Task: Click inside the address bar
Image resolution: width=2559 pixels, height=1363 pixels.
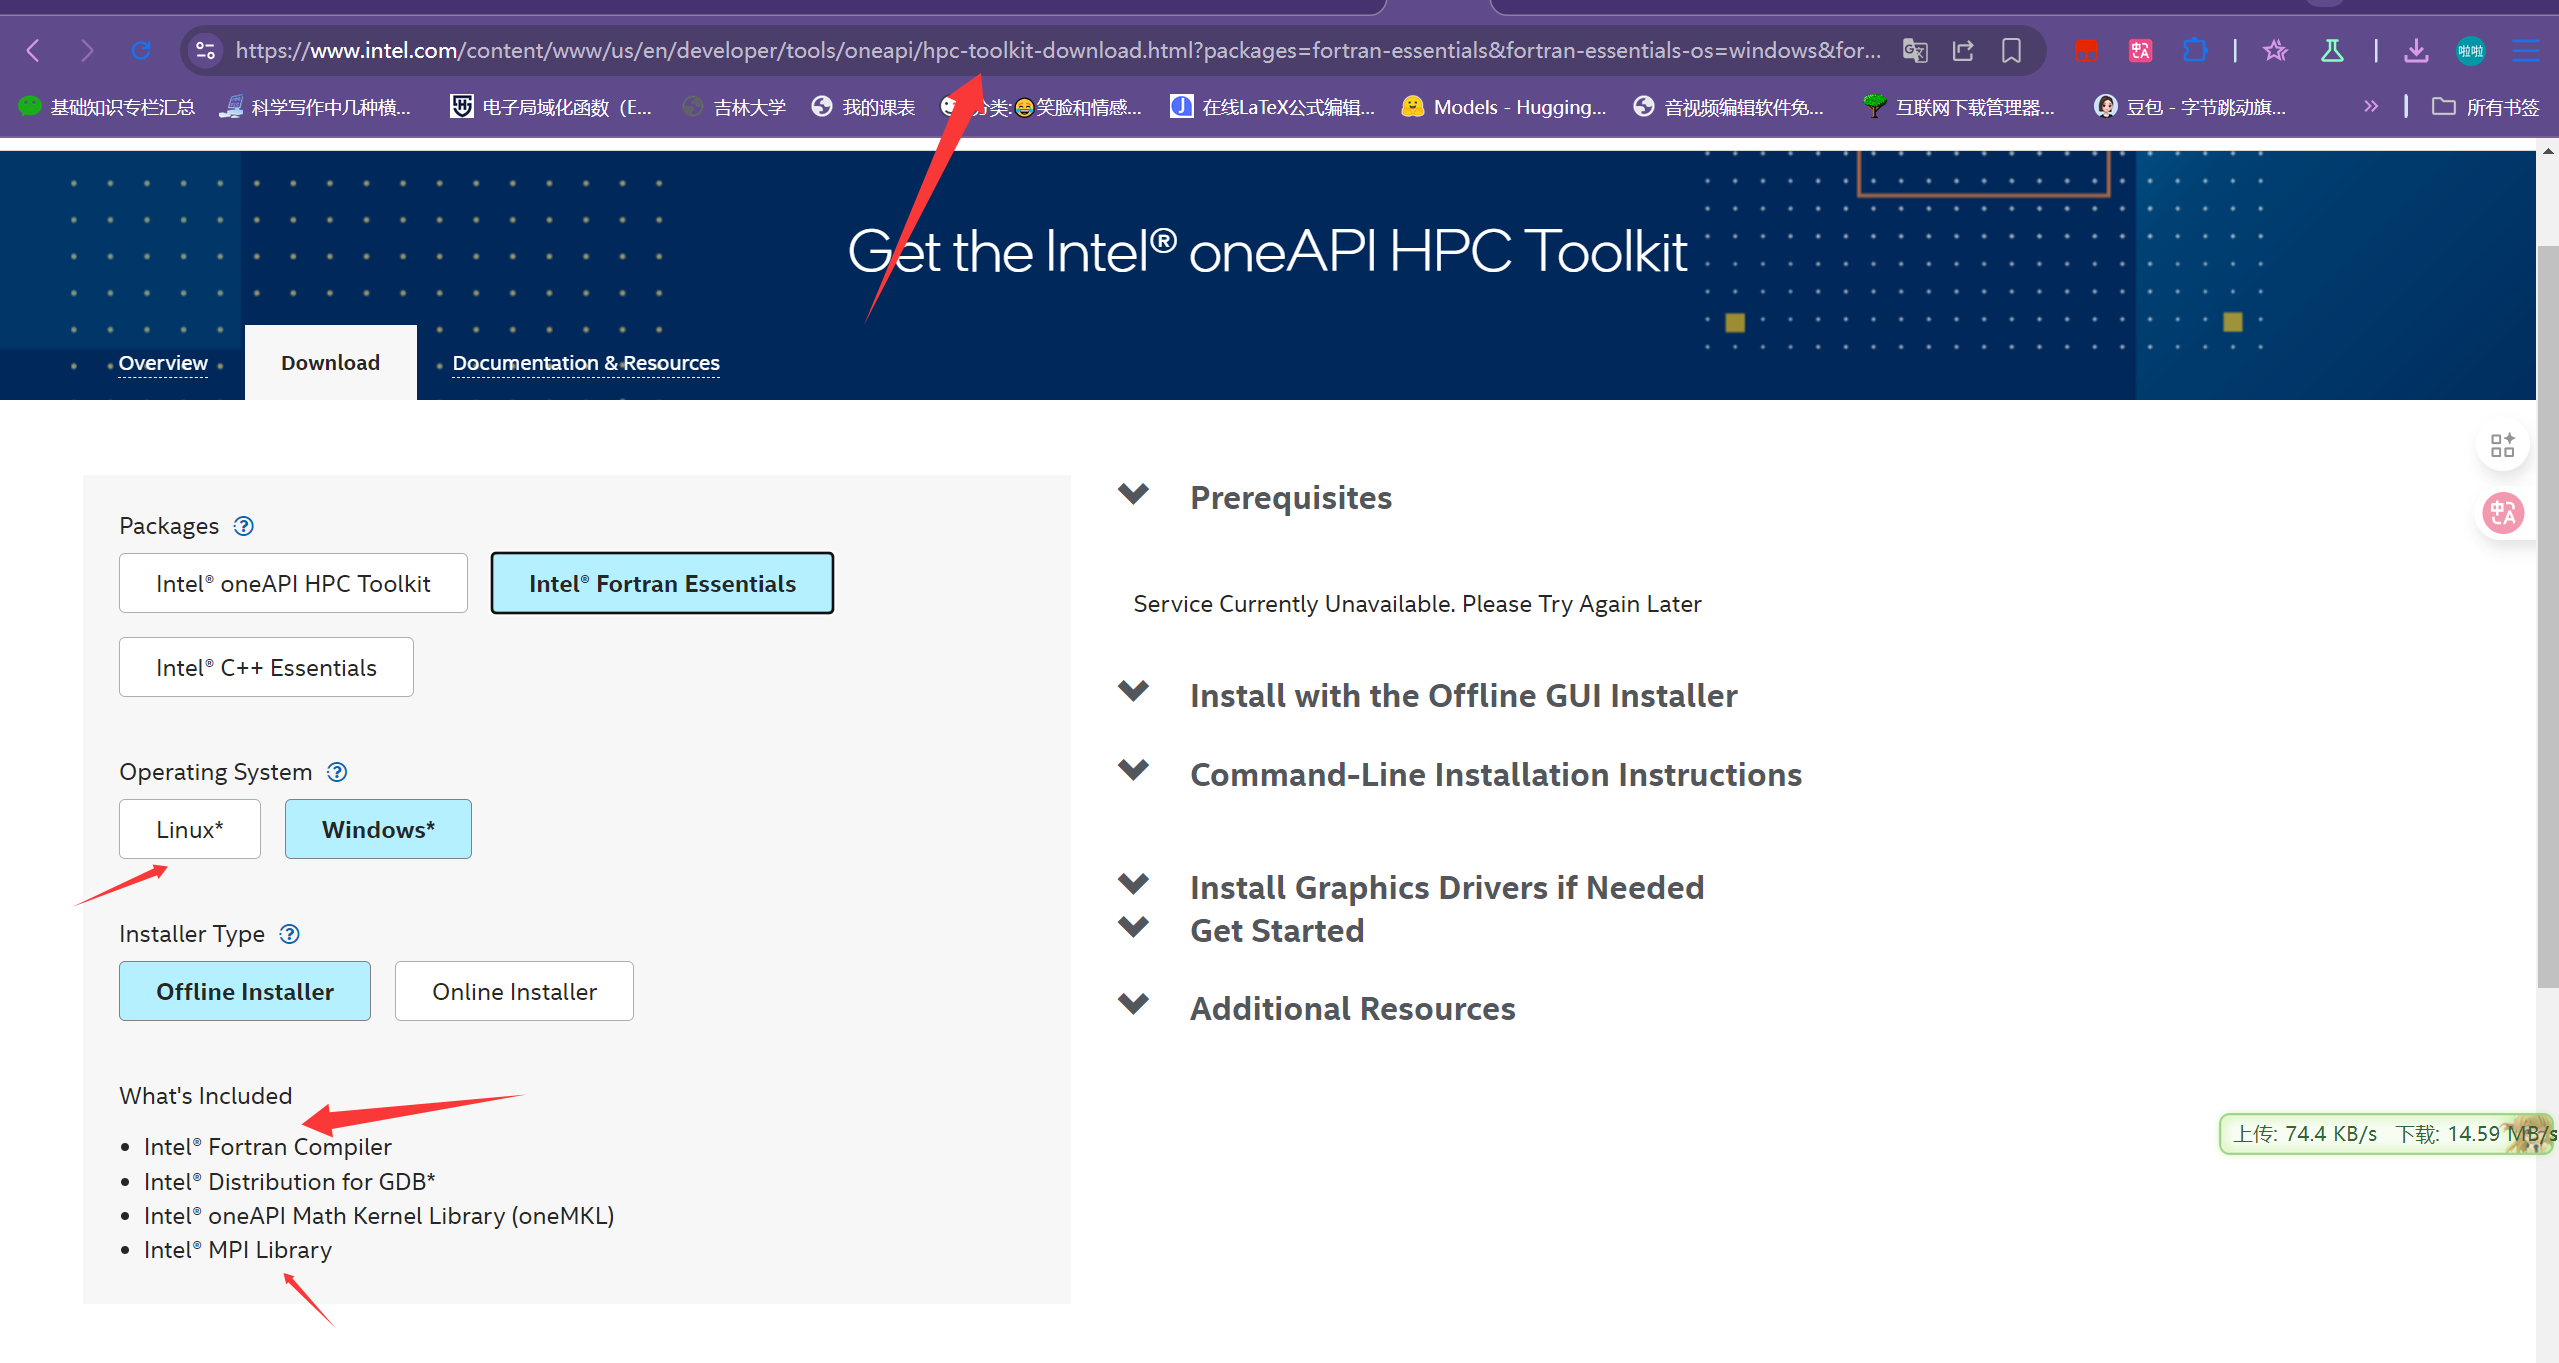Action: tap(1000, 50)
